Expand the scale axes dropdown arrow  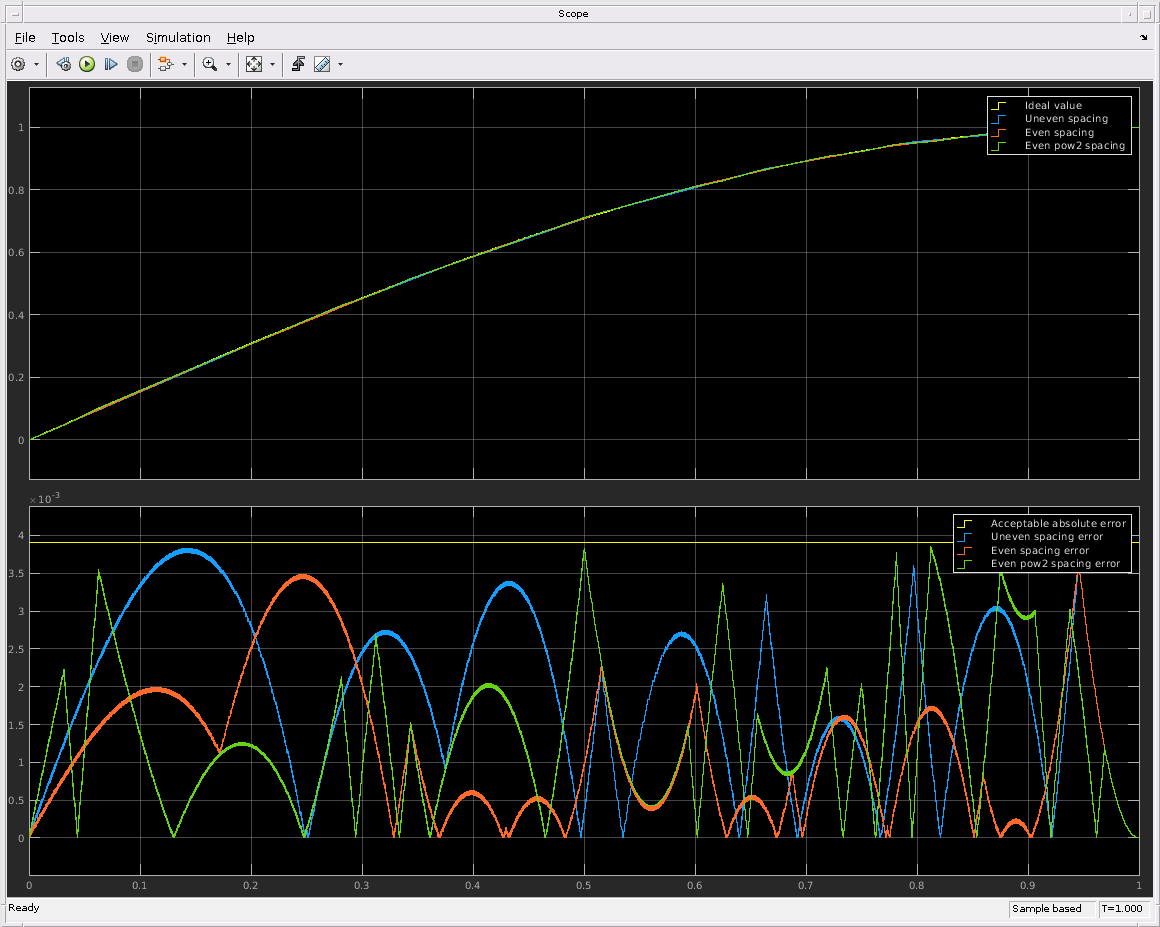272,64
